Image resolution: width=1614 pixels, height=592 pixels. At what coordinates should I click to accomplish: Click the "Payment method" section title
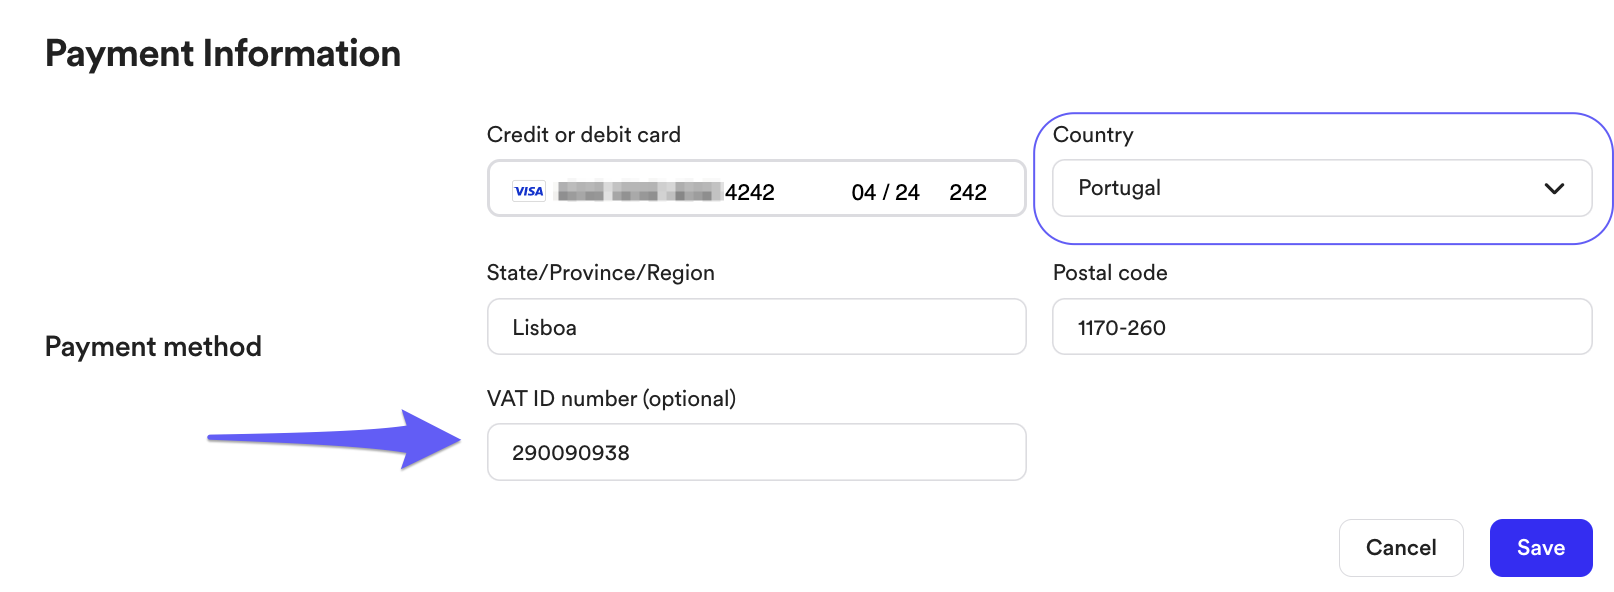click(153, 347)
